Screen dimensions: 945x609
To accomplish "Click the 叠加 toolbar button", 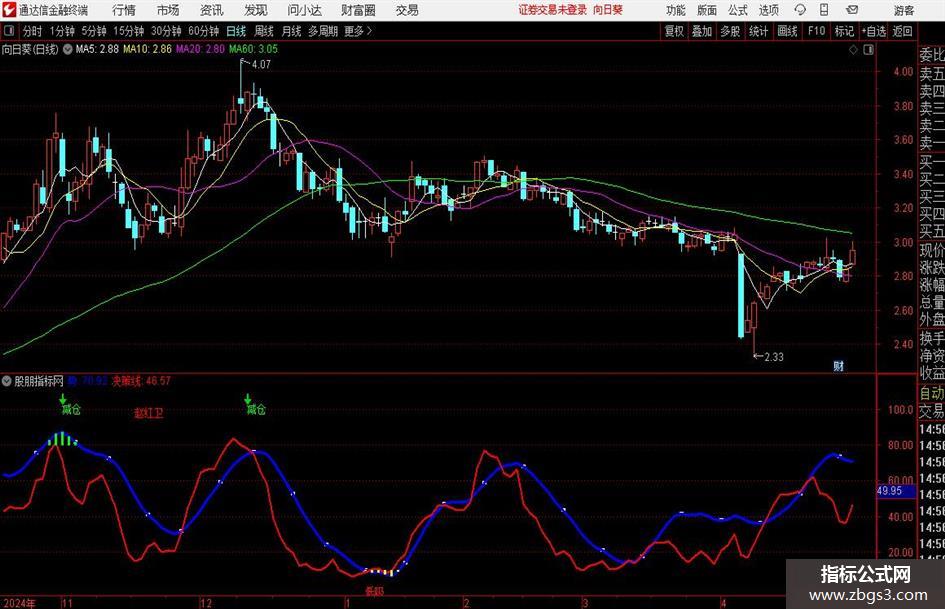I will 702,31.
